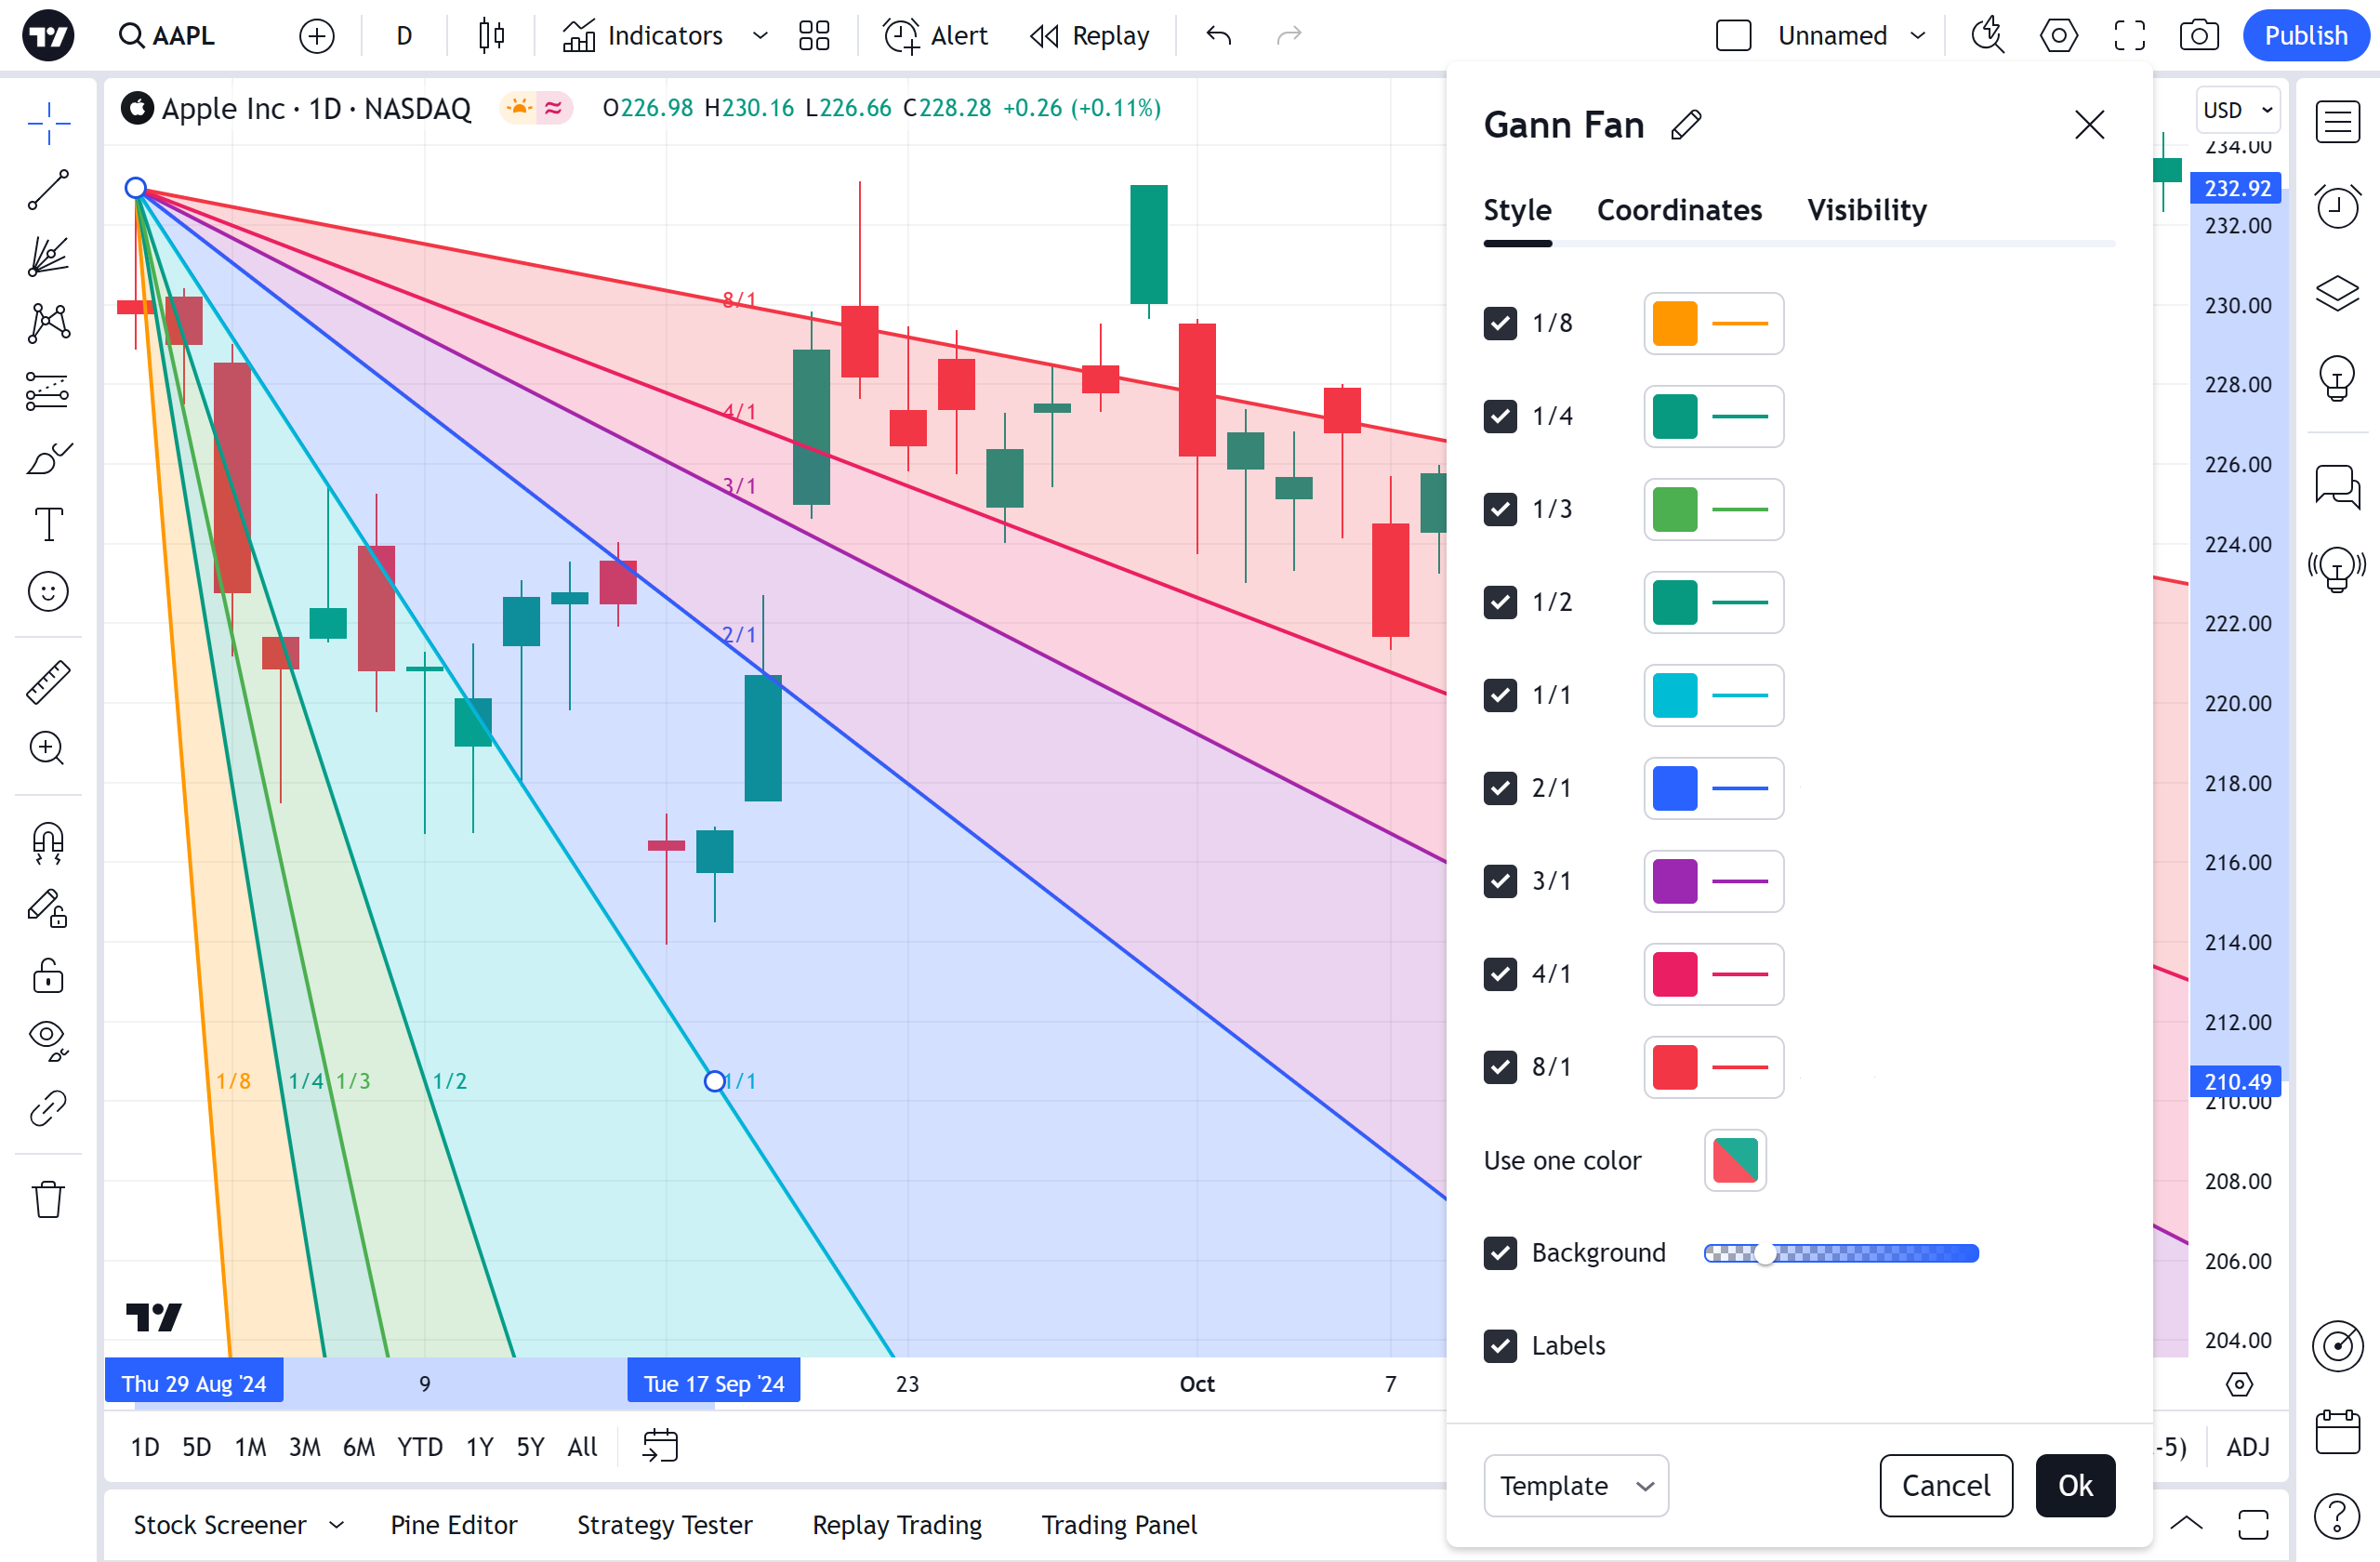This screenshot has width=2380, height=1562.
Task: Toggle the Background checkbox
Action: coord(1500,1253)
